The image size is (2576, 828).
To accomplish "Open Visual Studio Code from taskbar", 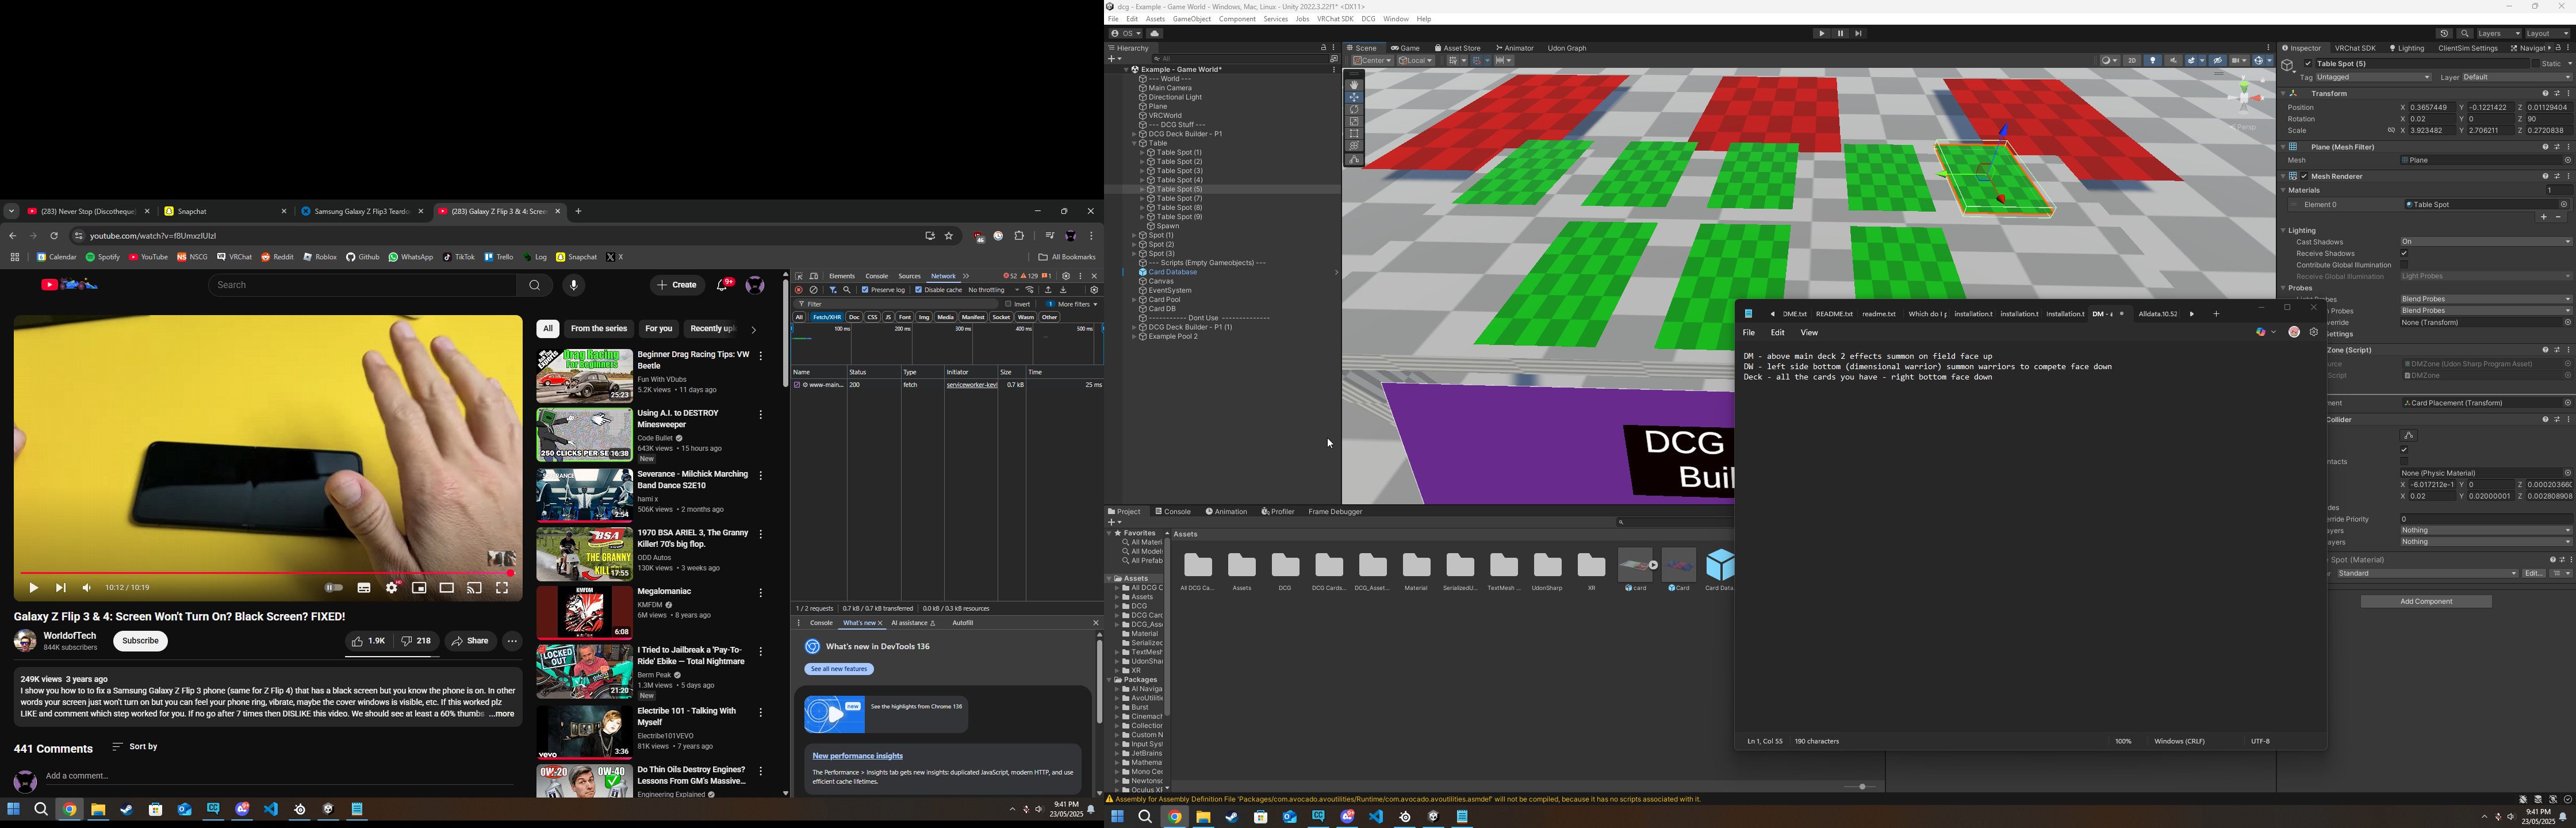I will [271, 809].
